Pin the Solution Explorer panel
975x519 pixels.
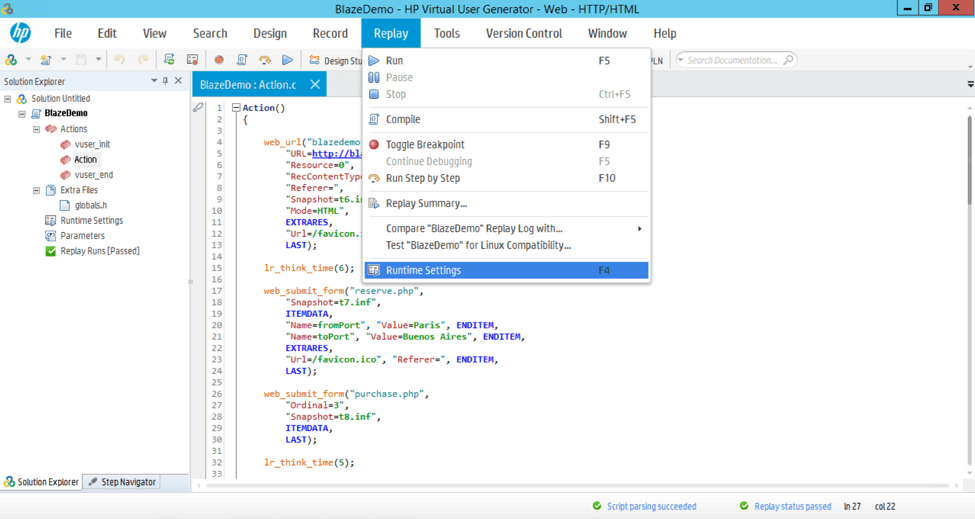pyautogui.click(x=166, y=81)
